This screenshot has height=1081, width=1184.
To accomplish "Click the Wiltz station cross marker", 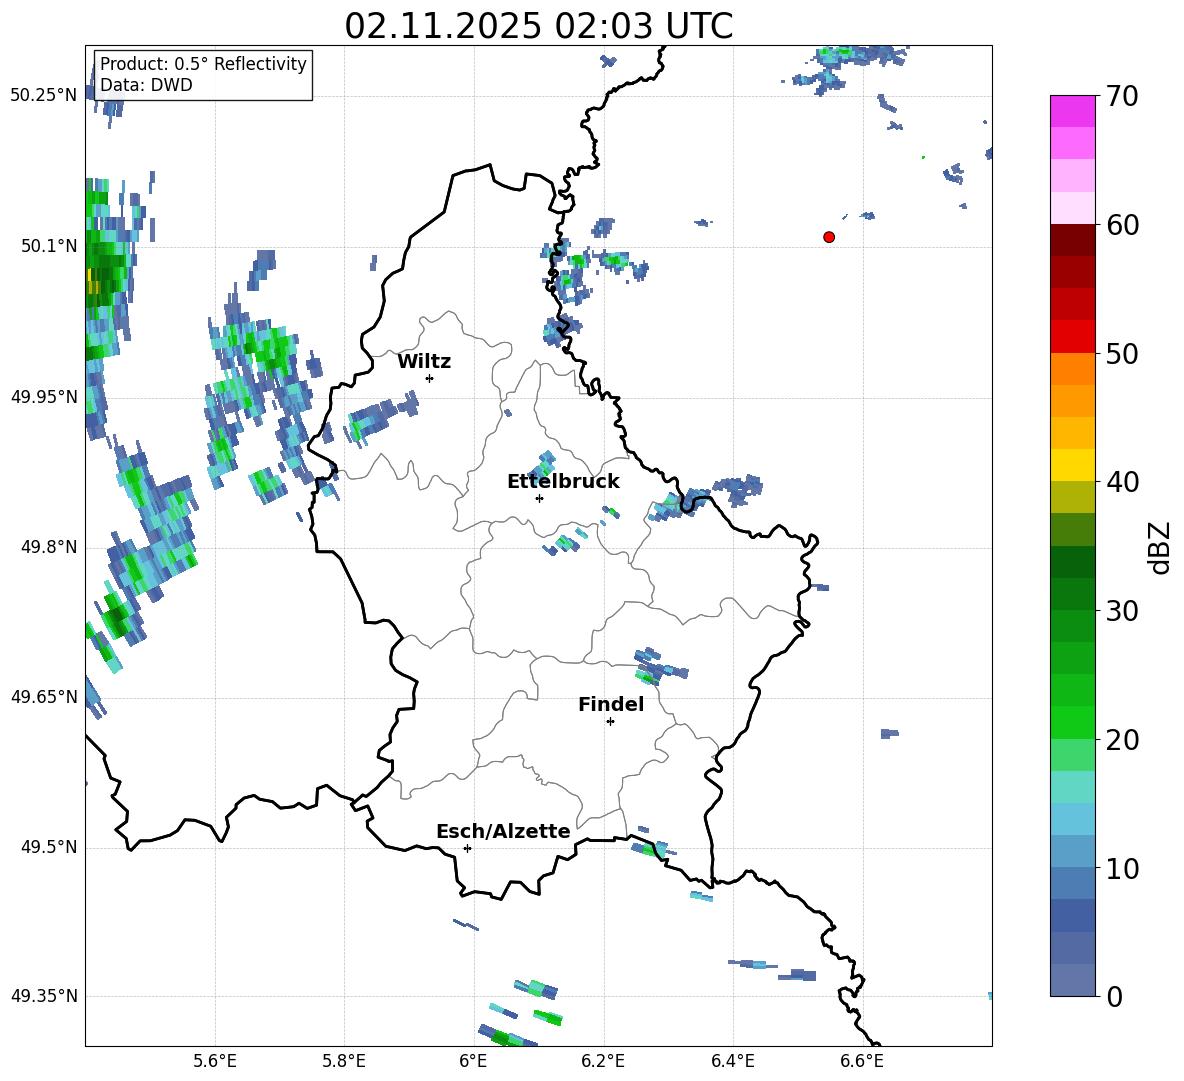I will point(430,378).
